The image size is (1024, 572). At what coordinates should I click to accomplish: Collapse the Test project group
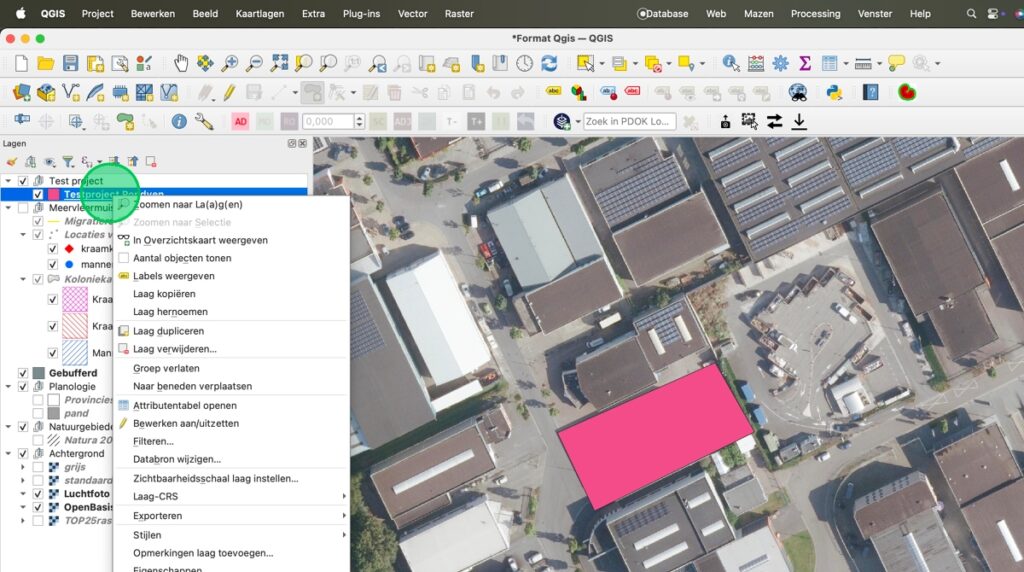[x=9, y=181]
